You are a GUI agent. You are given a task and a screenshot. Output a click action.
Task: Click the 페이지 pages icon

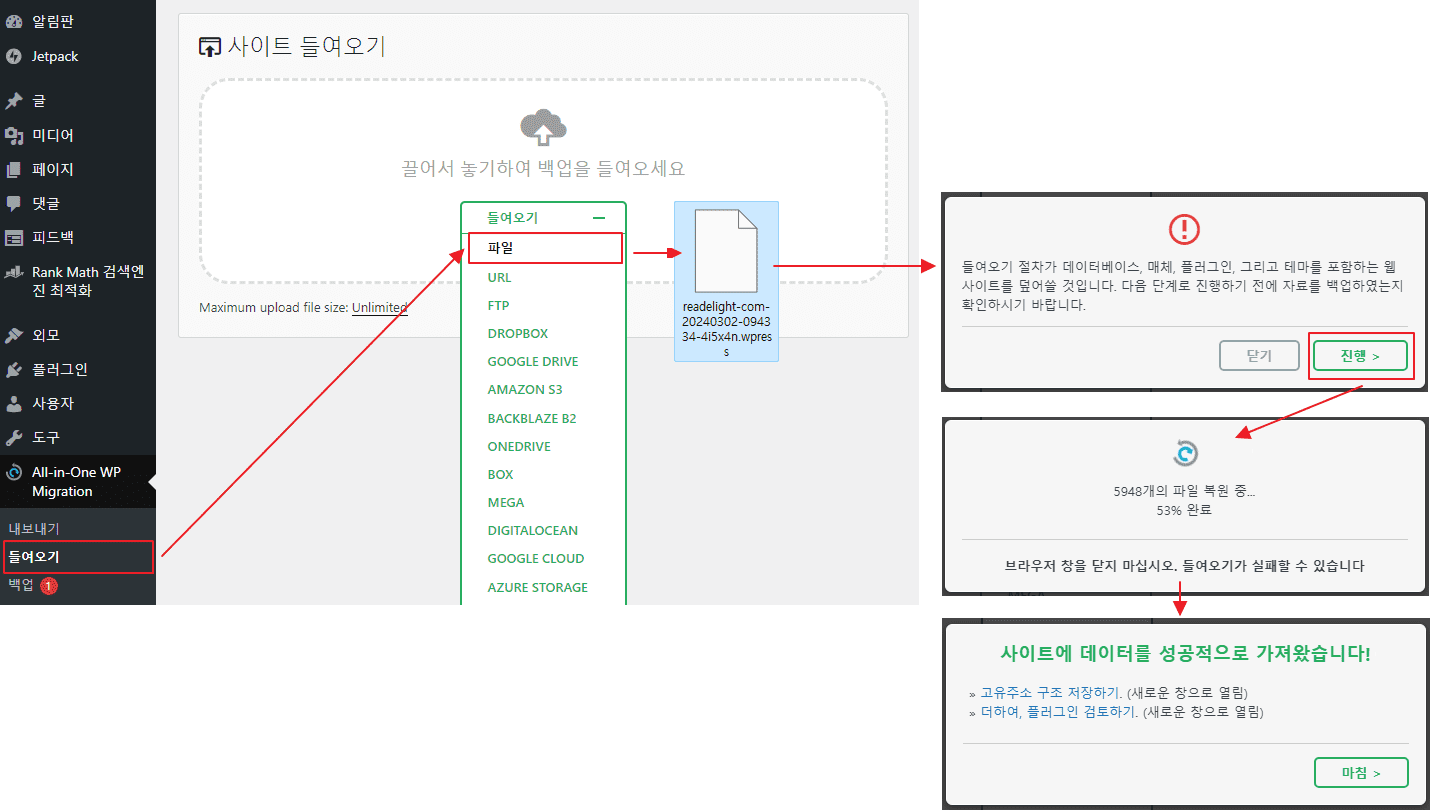coord(14,170)
